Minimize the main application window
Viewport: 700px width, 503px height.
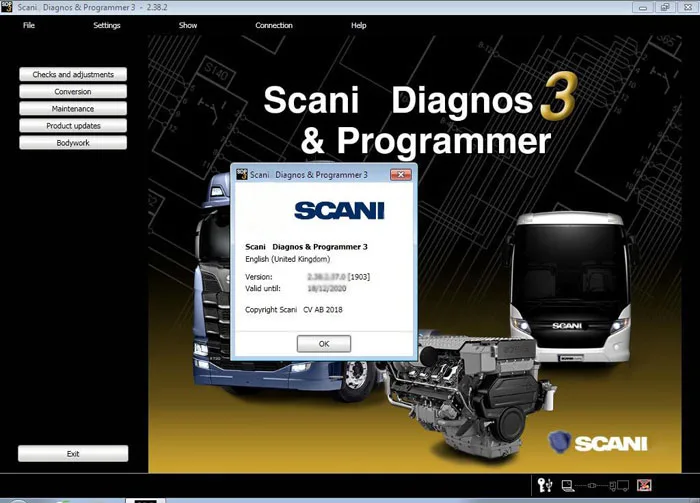click(643, 7)
